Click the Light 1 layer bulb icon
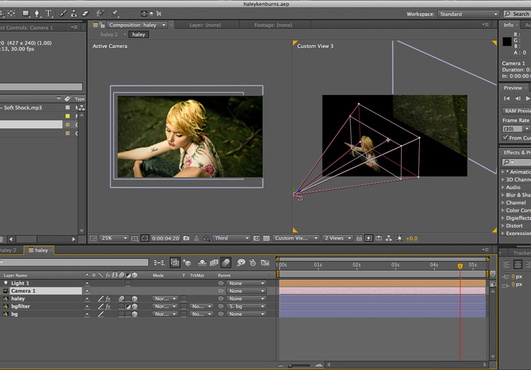 pyautogui.click(x=5, y=283)
